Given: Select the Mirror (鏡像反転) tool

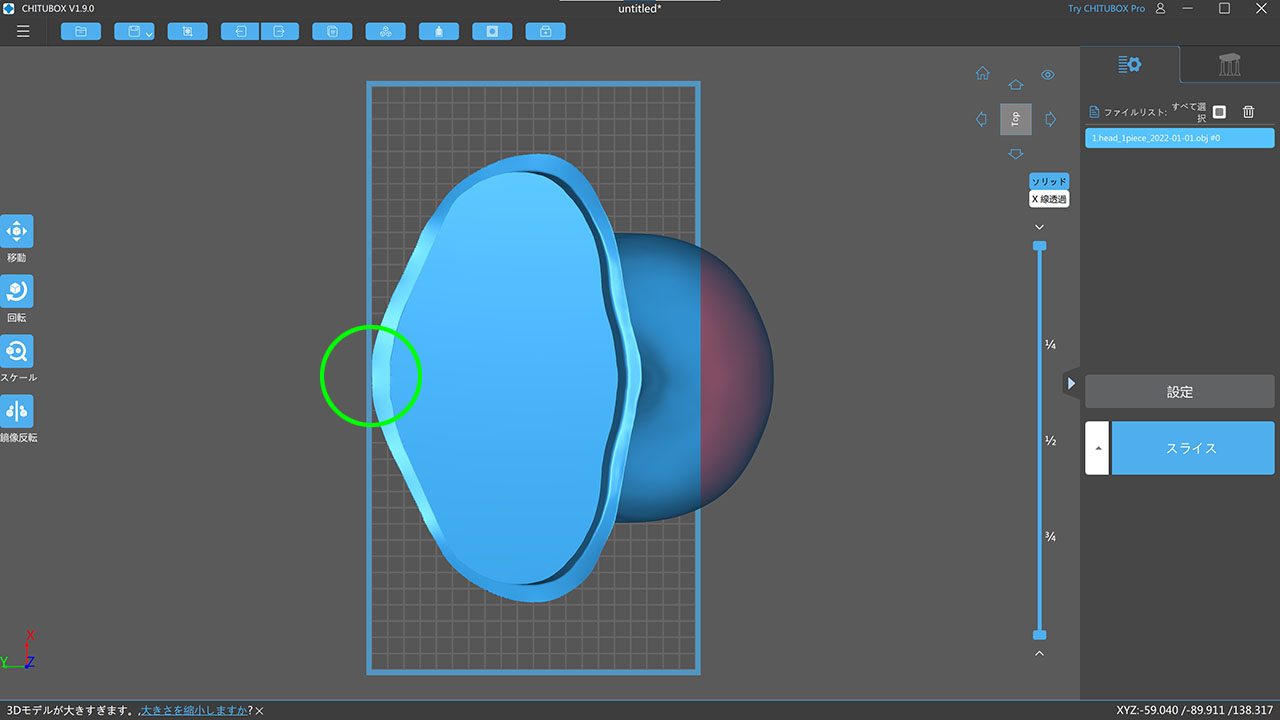Looking at the screenshot, I should [x=17, y=411].
